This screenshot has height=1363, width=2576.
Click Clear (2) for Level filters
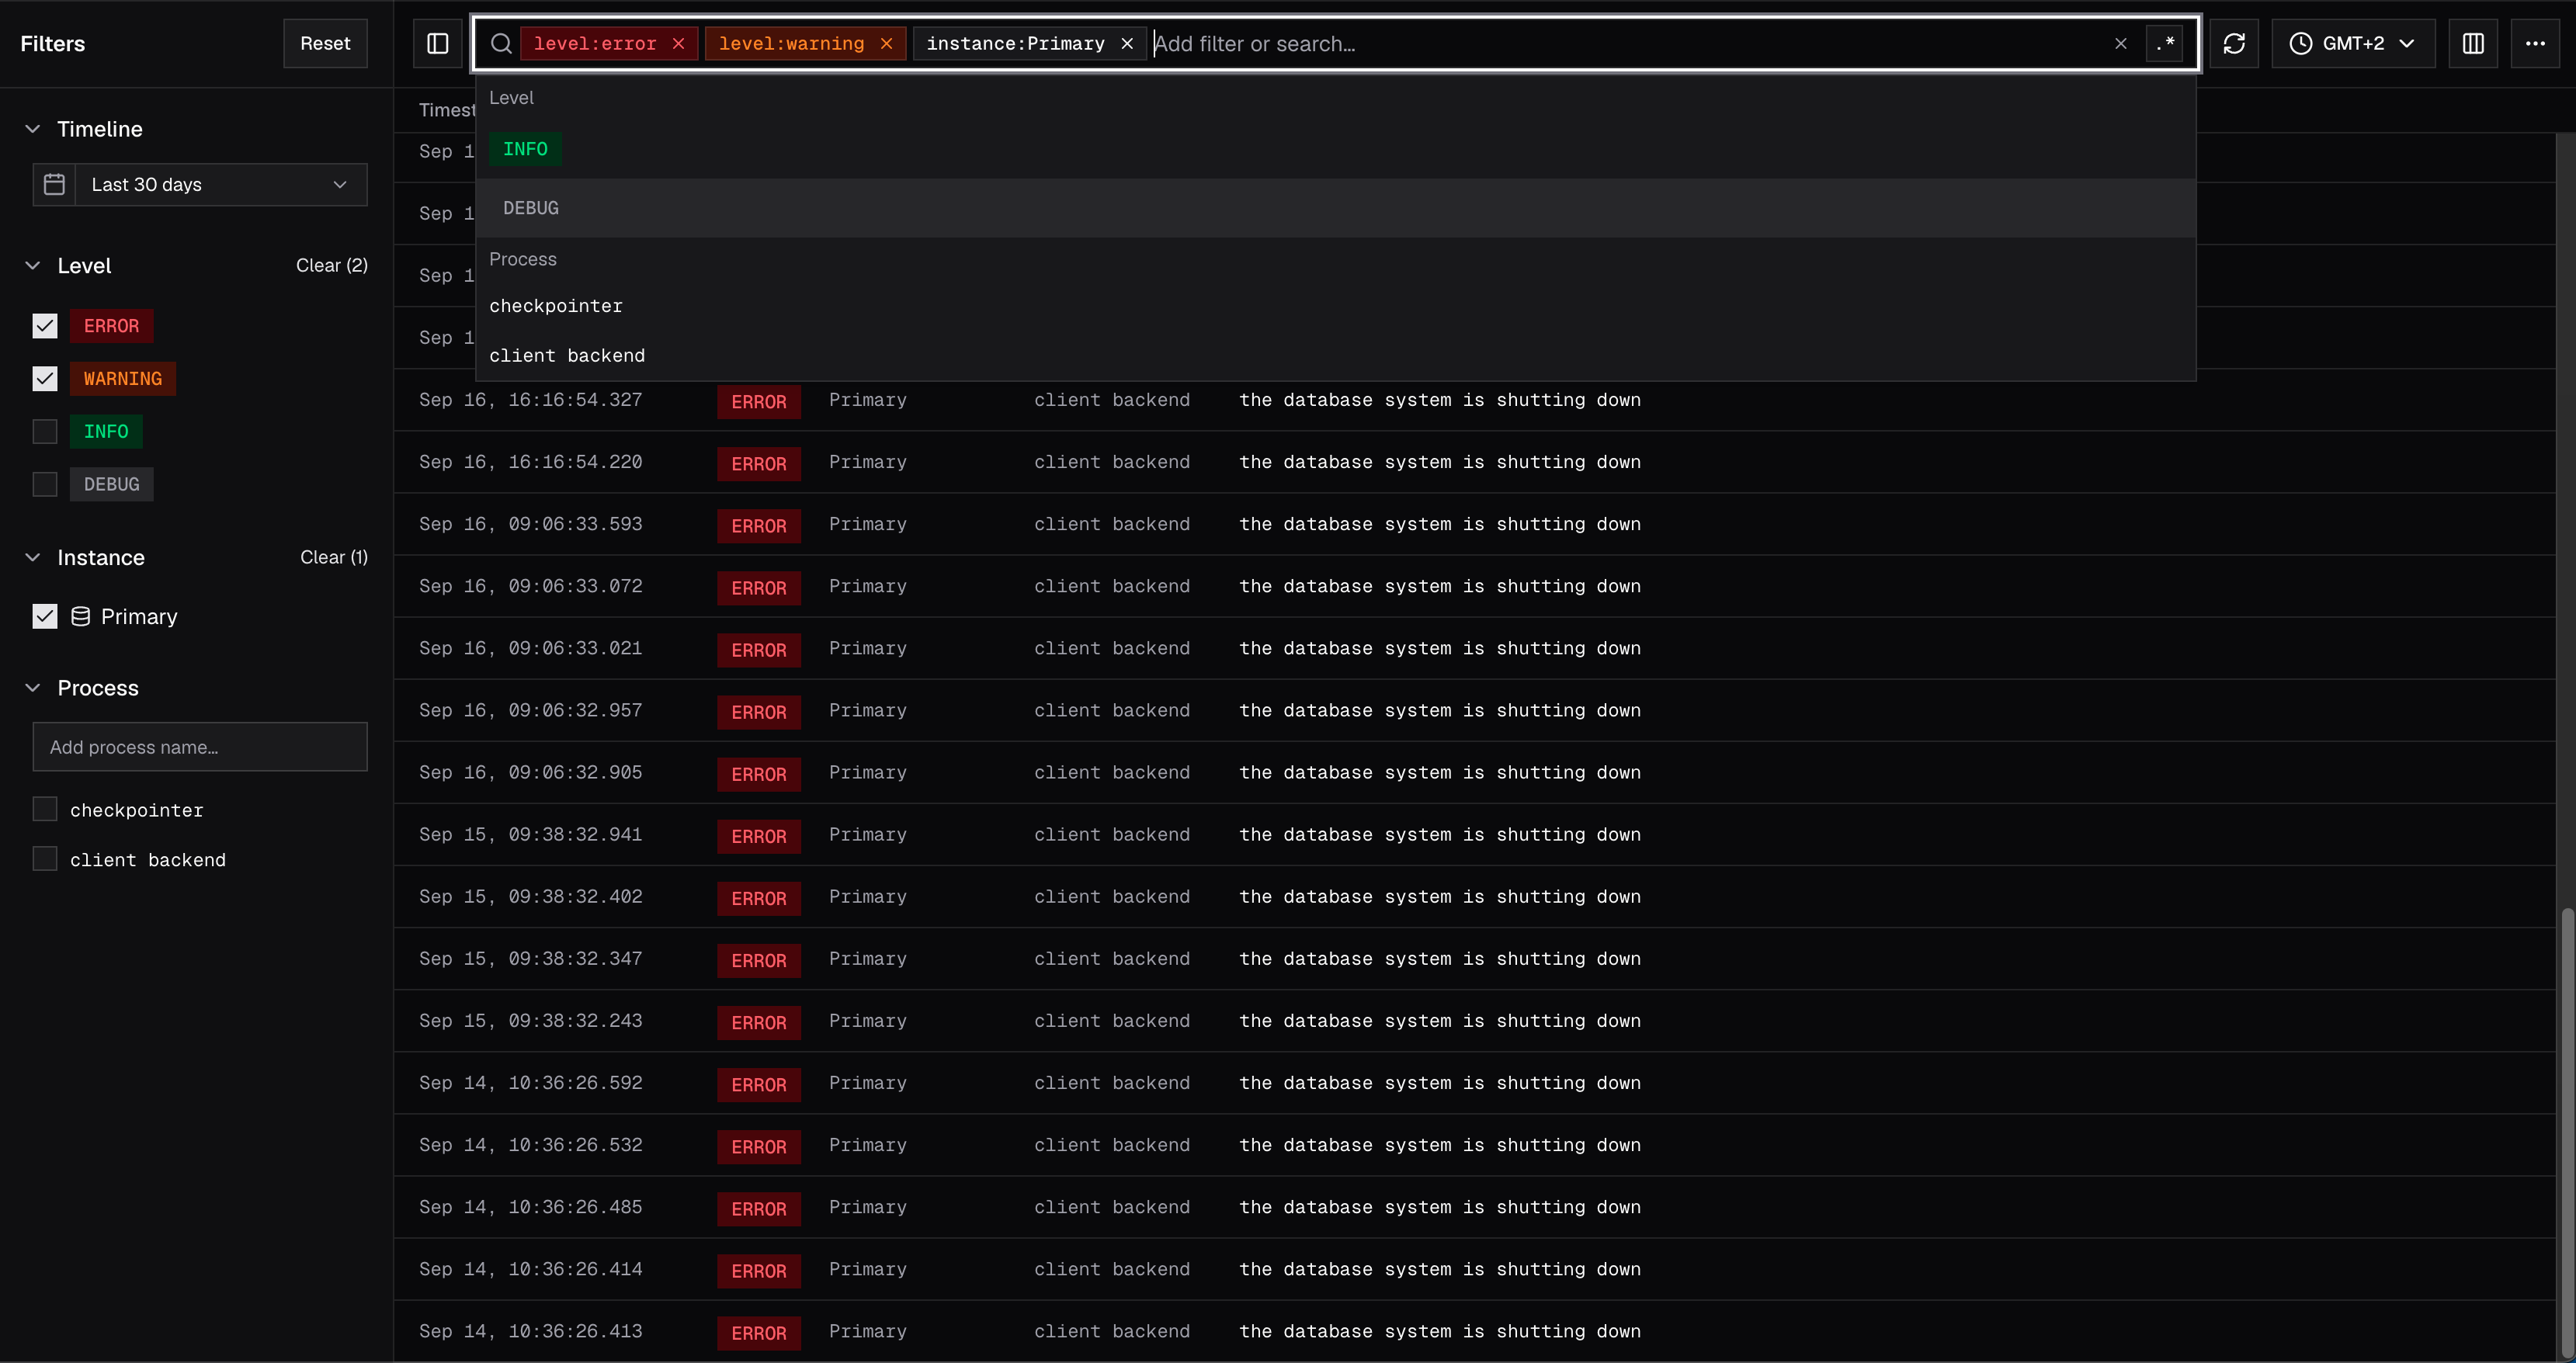tap(332, 265)
